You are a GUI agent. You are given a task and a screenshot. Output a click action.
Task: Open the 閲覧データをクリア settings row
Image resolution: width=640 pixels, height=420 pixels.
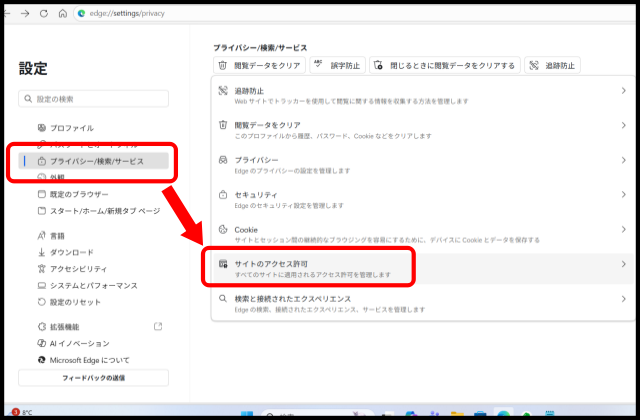point(423,130)
